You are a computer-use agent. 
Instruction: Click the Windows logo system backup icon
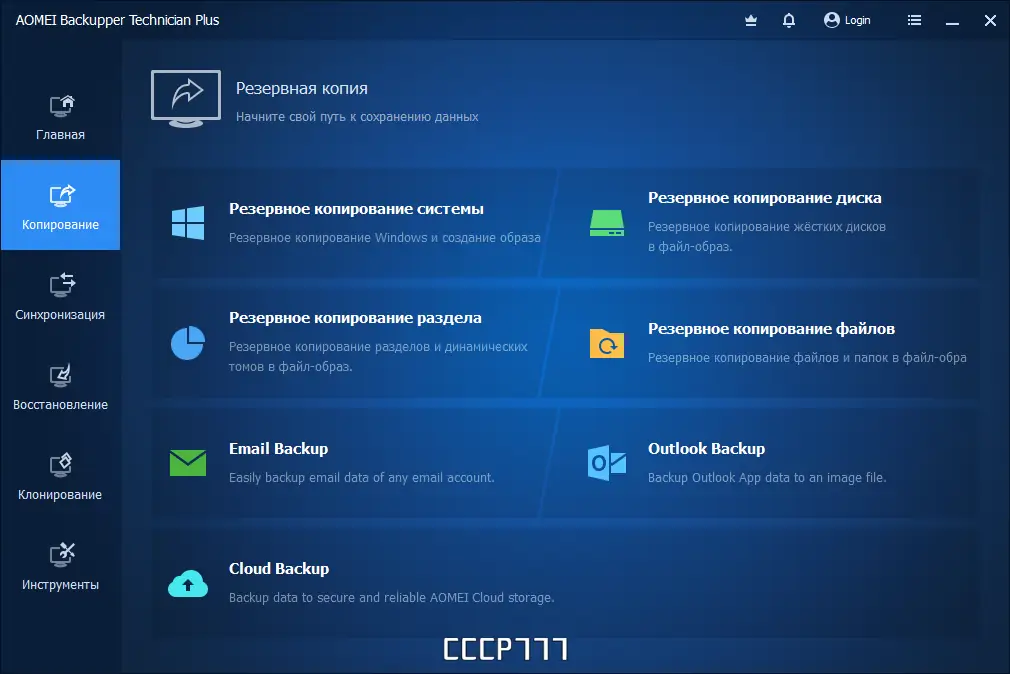pos(188,223)
